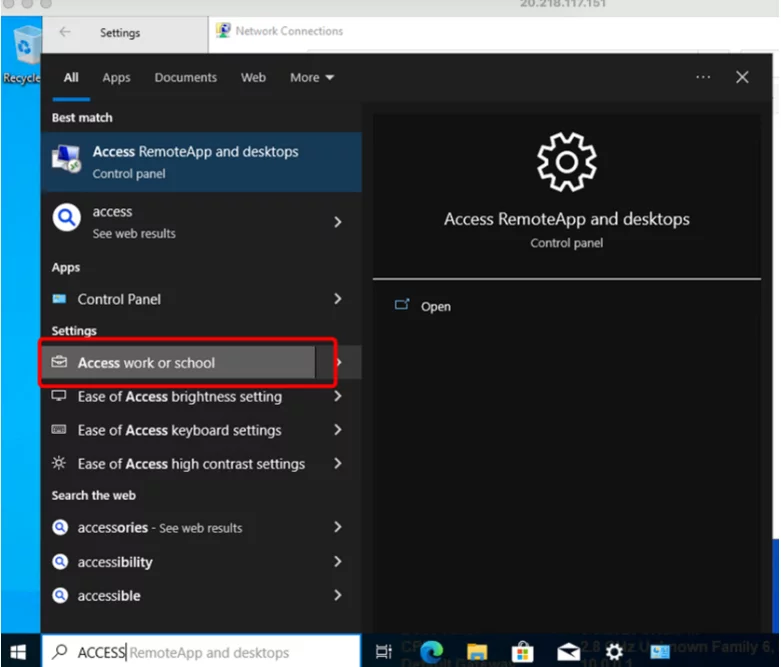Expand the keyboard settings result arrow
The image size is (781, 667).
pyautogui.click(x=338, y=429)
